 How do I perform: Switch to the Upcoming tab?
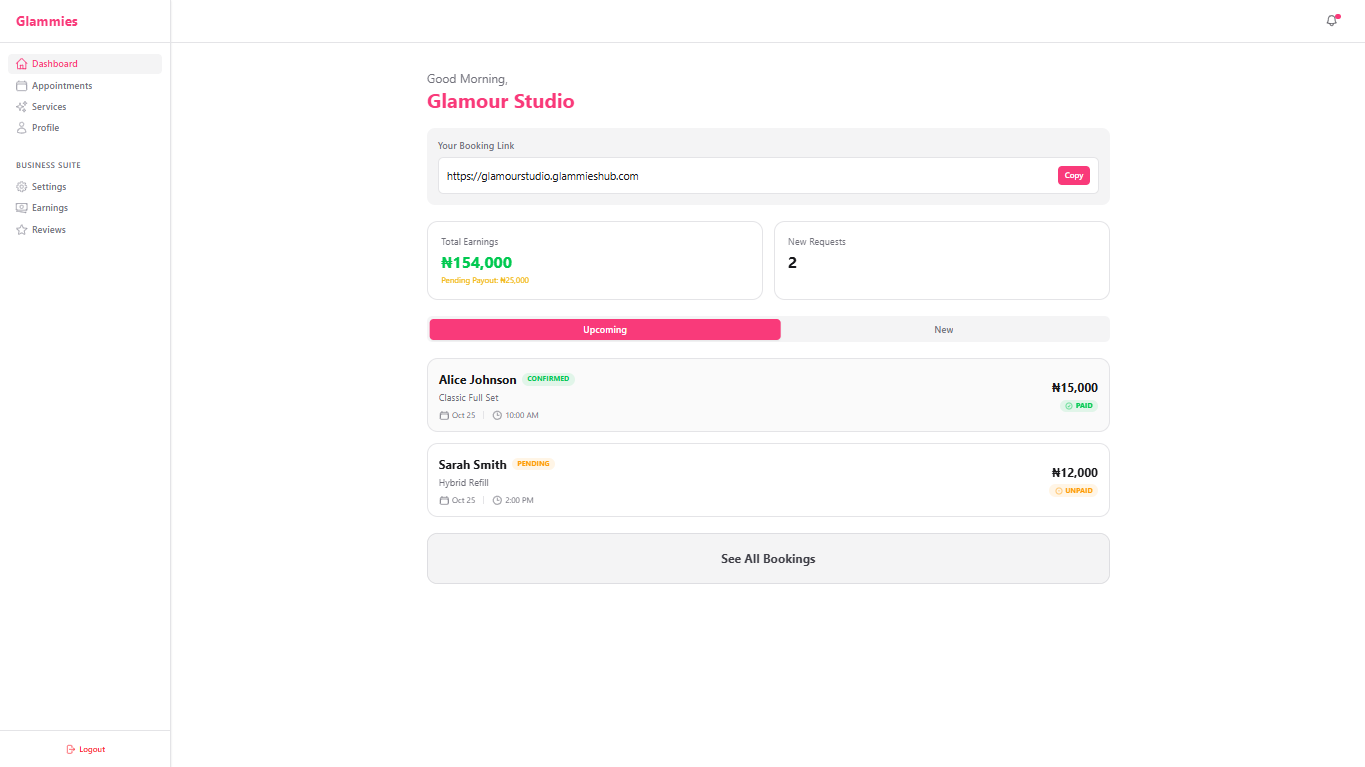pos(605,329)
